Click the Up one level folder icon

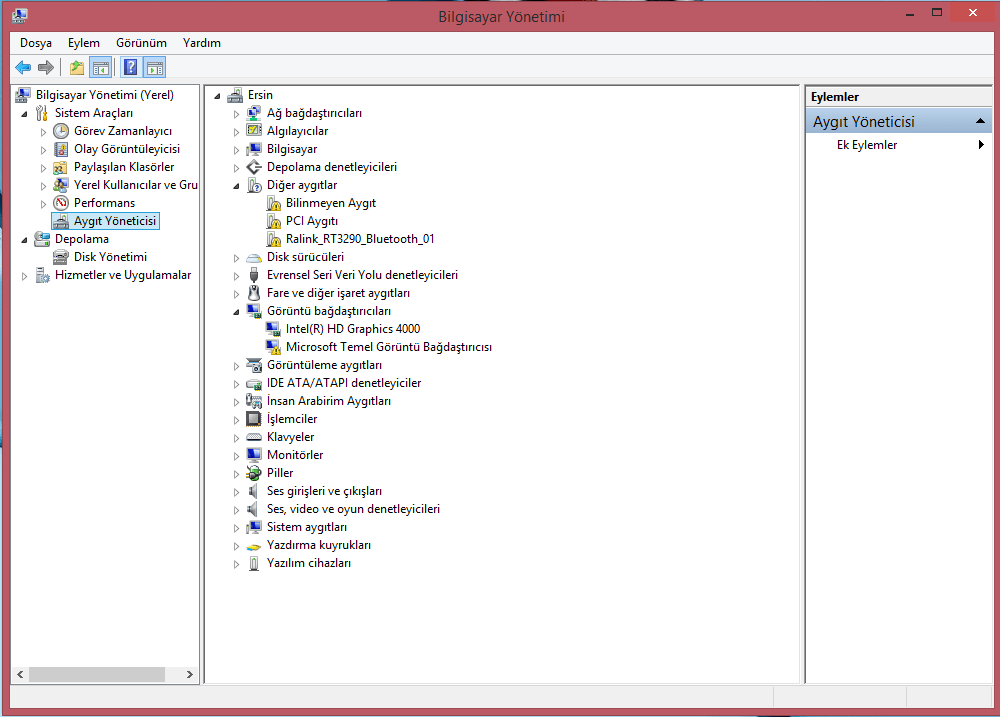(x=77, y=67)
